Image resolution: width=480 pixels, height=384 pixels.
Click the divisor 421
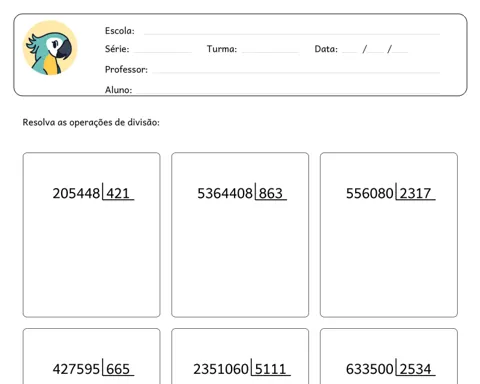click(x=118, y=193)
